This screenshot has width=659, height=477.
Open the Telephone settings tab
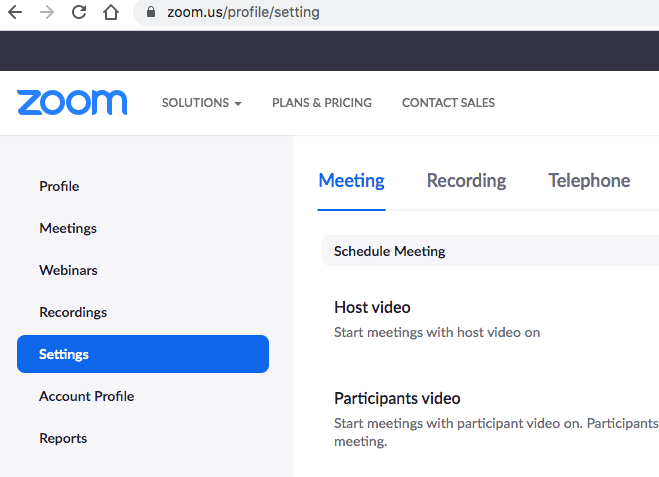coord(589,181)
